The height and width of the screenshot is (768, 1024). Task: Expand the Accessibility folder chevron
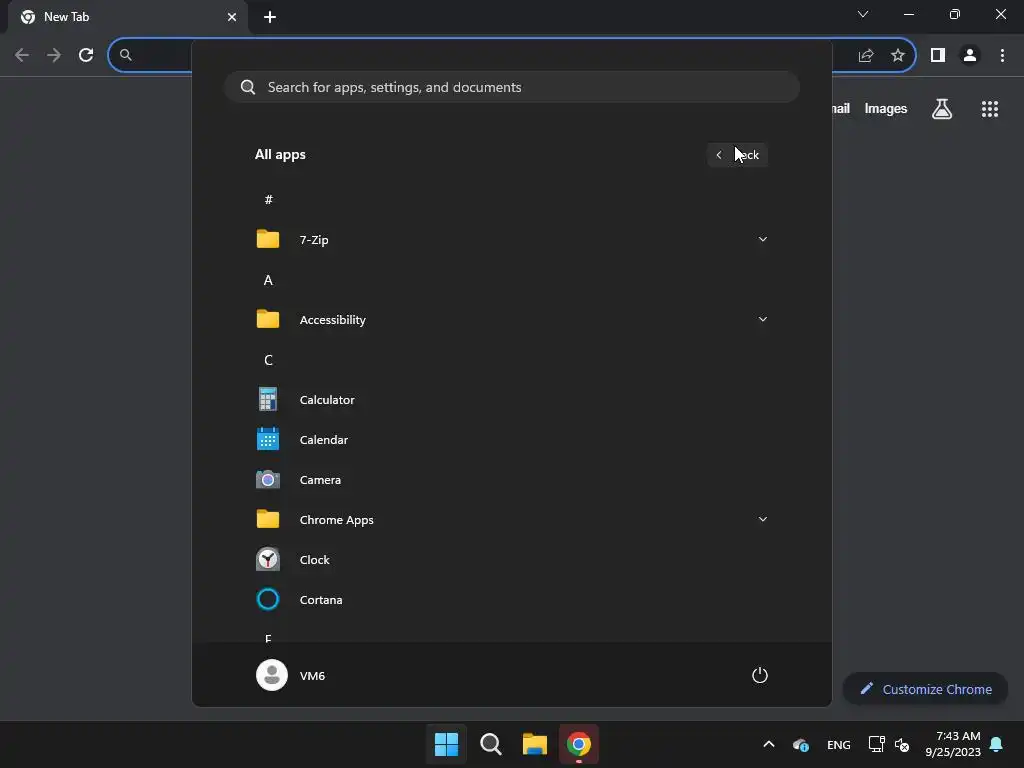point(762,319)
